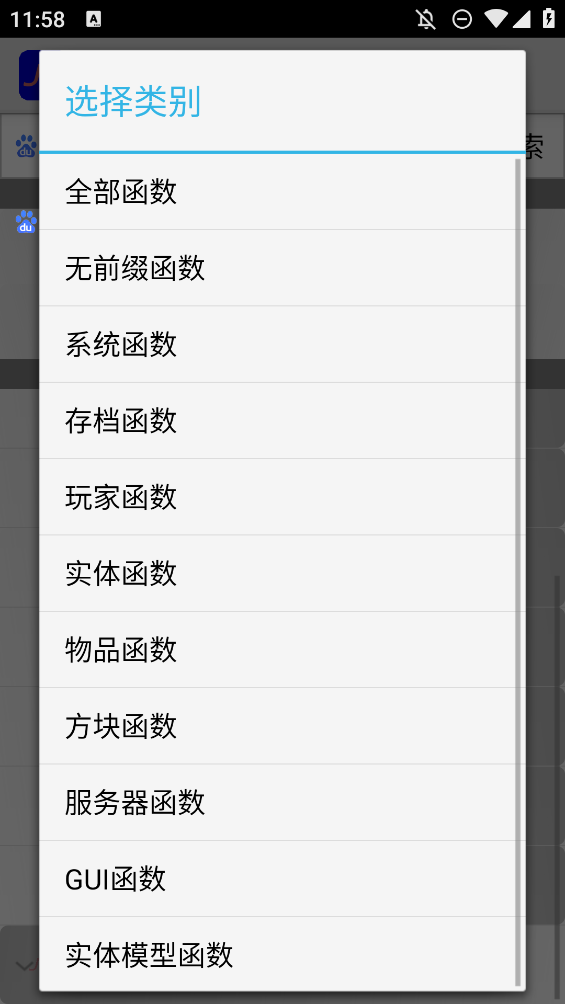This screenshot has height=1004, width=565.
Task: Tap the do-not-disturb status icon
Action: click(462, 19)
